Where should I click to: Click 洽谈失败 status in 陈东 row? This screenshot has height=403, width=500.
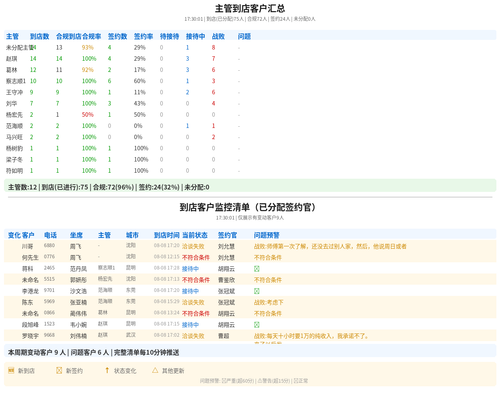click(193, 302)
